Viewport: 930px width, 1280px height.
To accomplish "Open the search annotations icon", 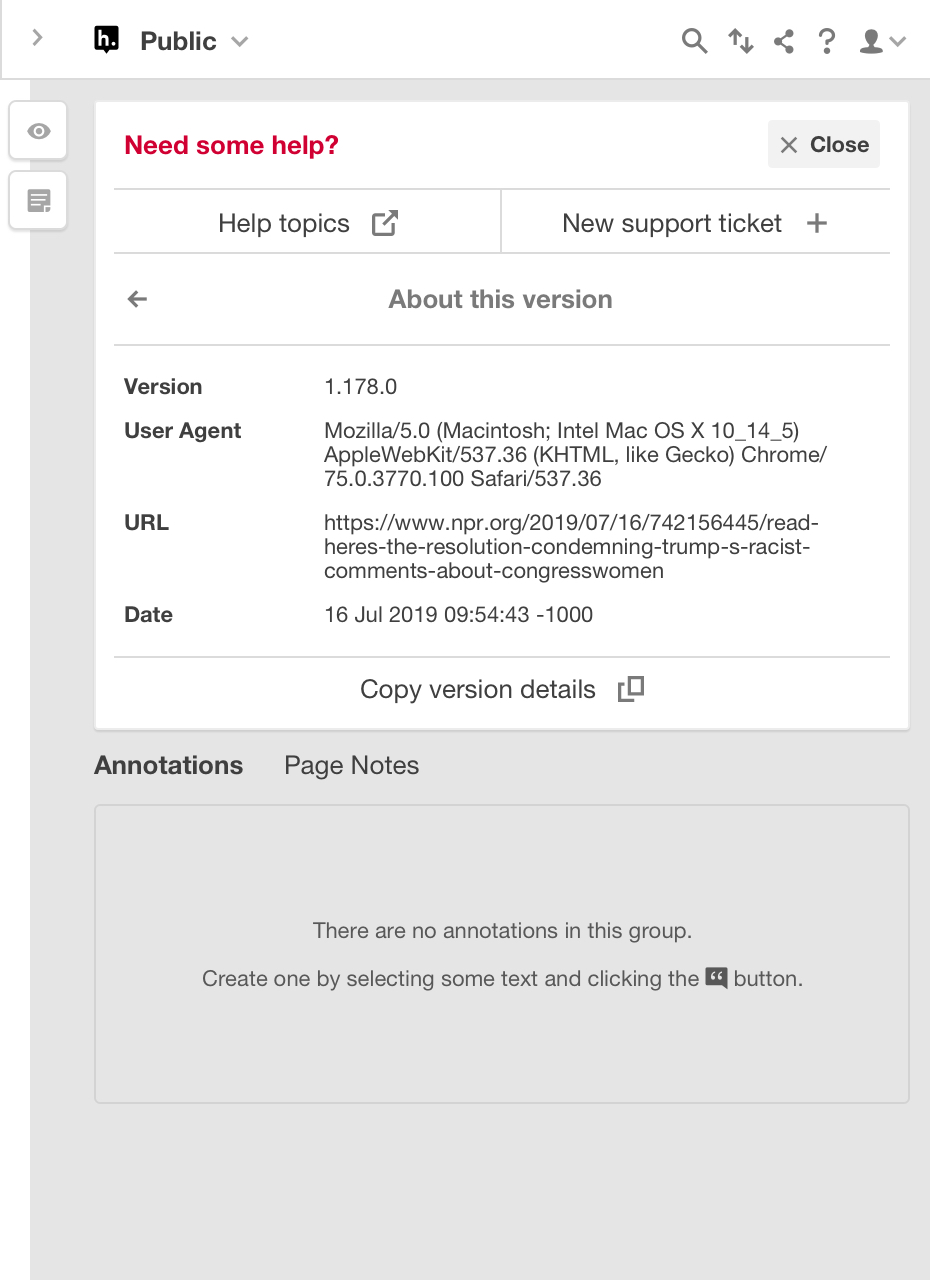I will [694, 41].
